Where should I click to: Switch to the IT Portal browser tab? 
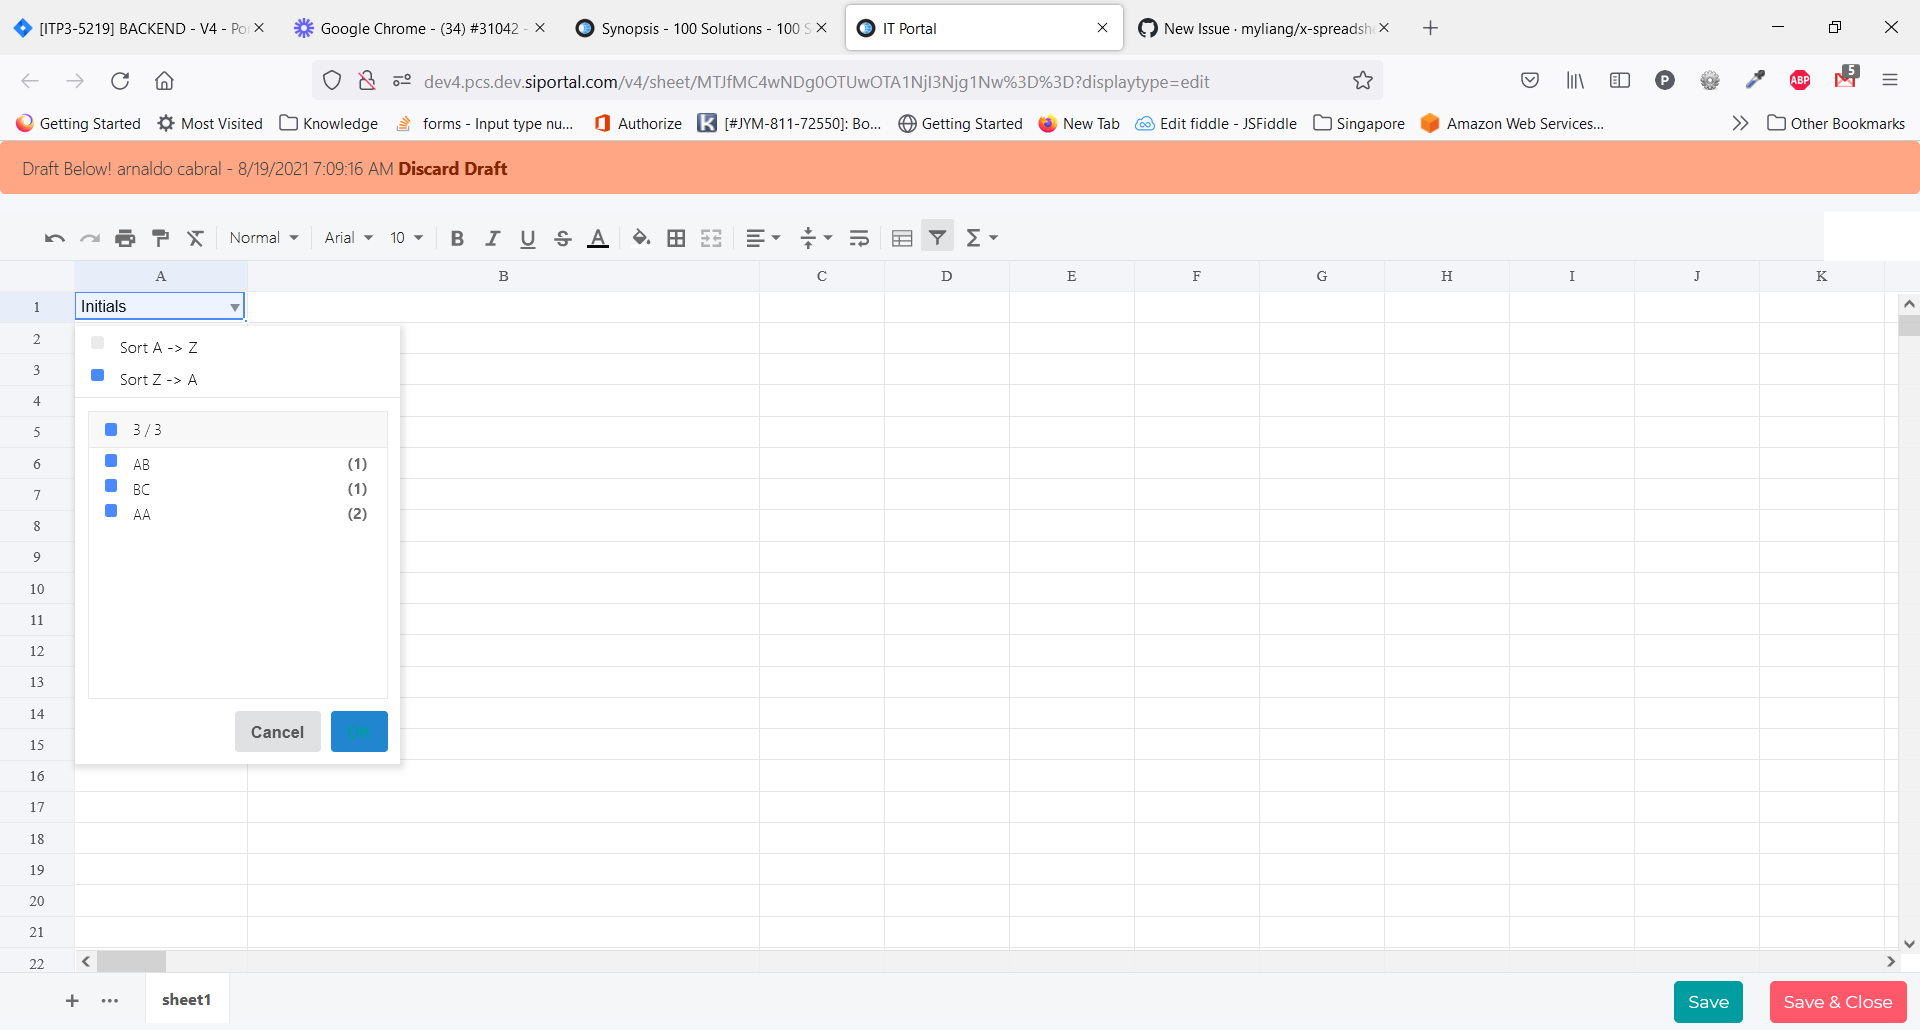click(960, 28)
